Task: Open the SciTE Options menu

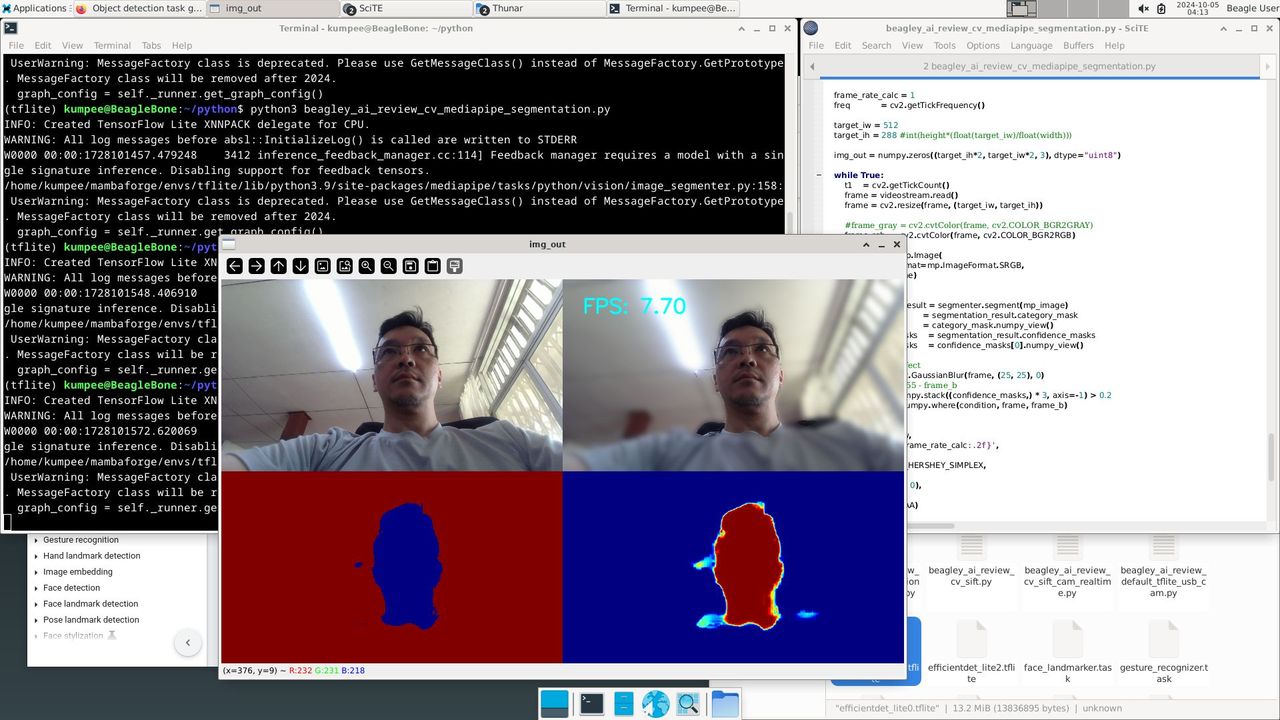Action: pyautogui.click(x=983, y=45)
